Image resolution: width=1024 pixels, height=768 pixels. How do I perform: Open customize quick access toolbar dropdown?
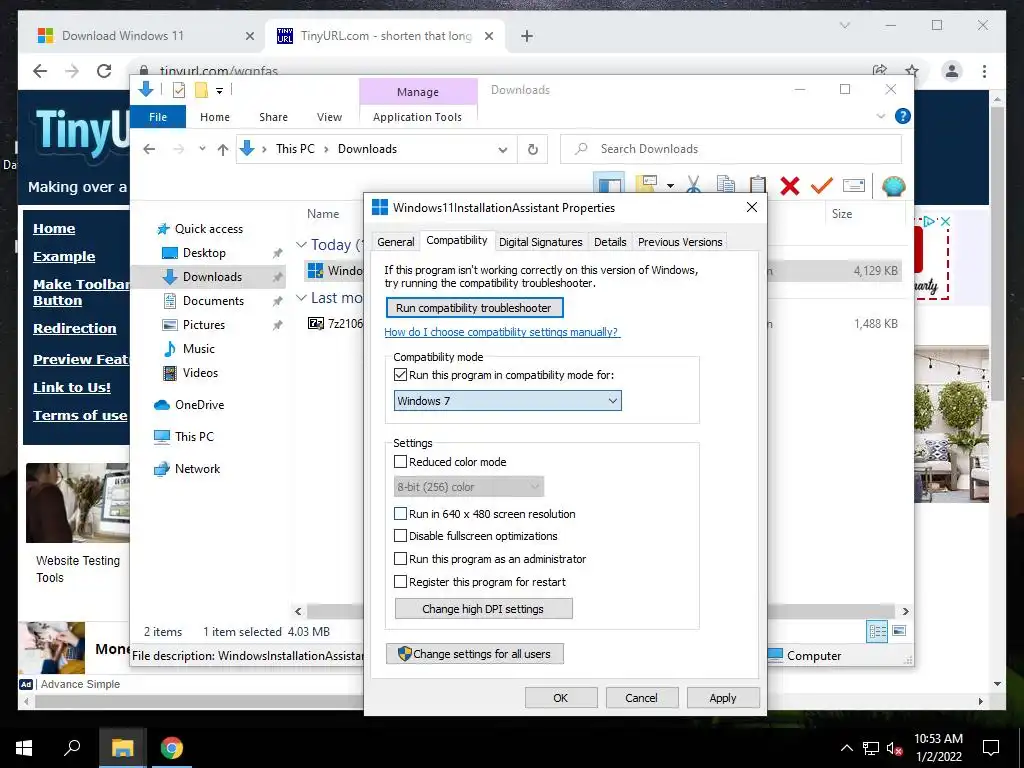tap(219, 91)
